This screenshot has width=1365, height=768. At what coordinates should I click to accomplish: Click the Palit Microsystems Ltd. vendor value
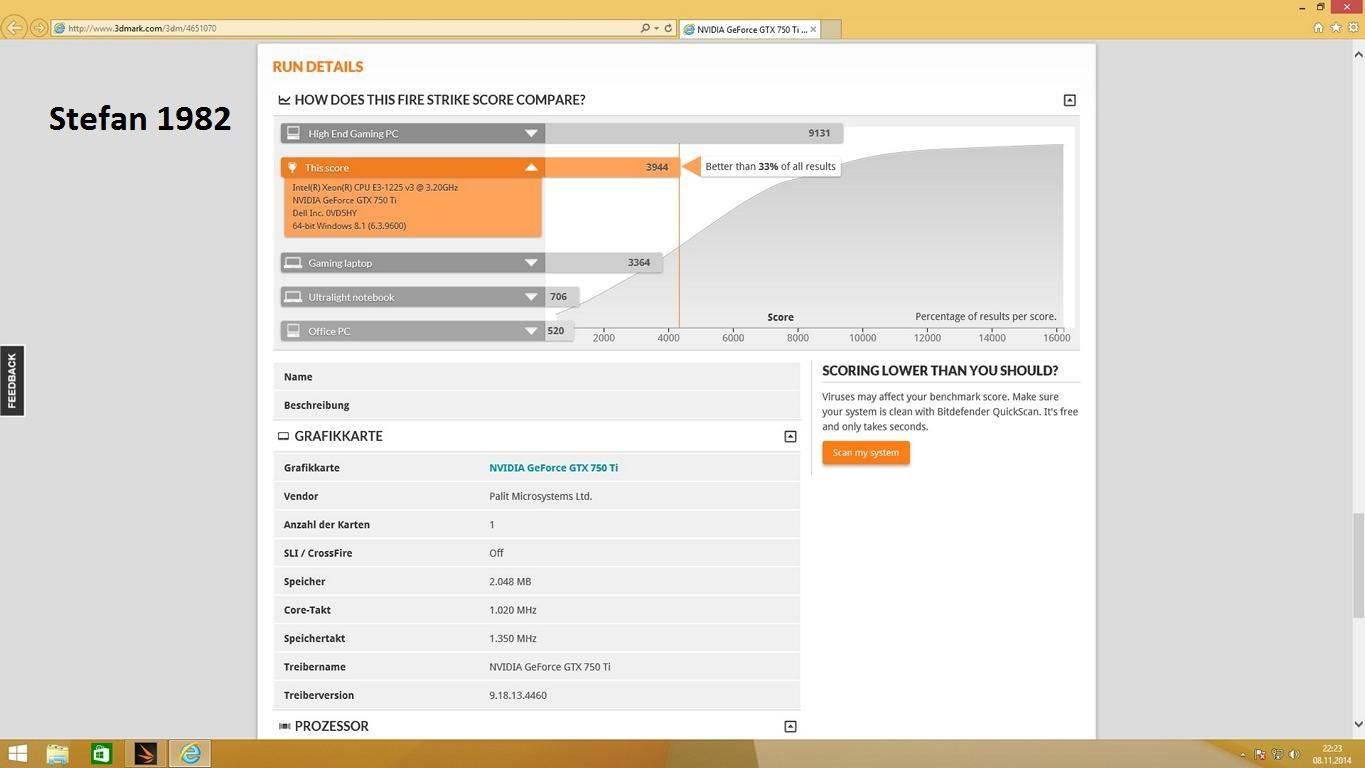[540, 496]
